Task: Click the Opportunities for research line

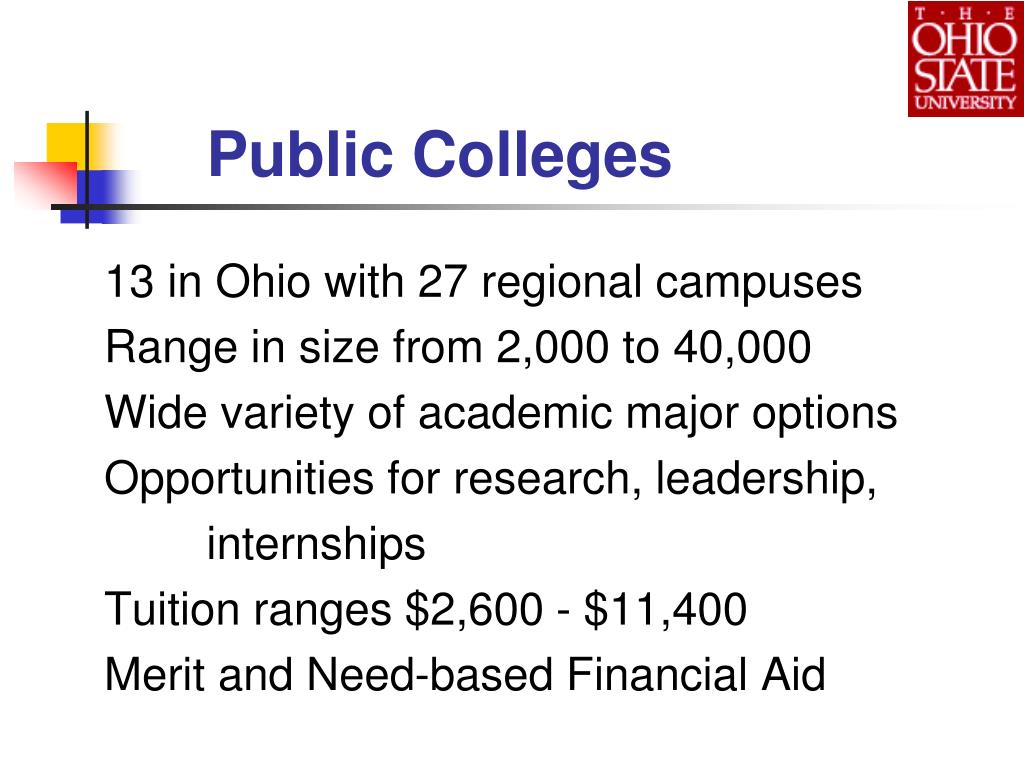Action: [490, 479]
